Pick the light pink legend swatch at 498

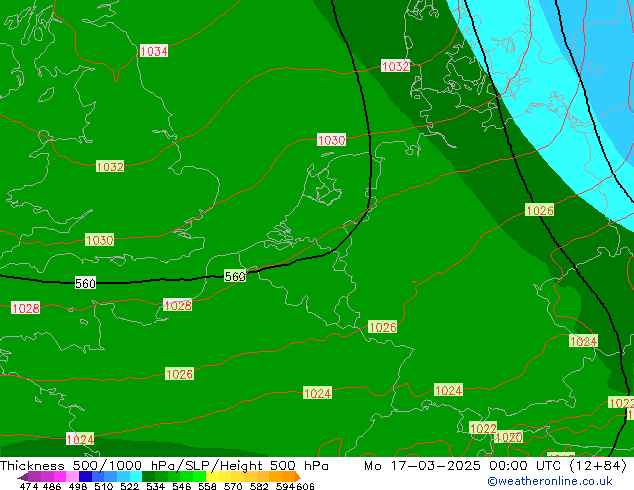point(72,476)
